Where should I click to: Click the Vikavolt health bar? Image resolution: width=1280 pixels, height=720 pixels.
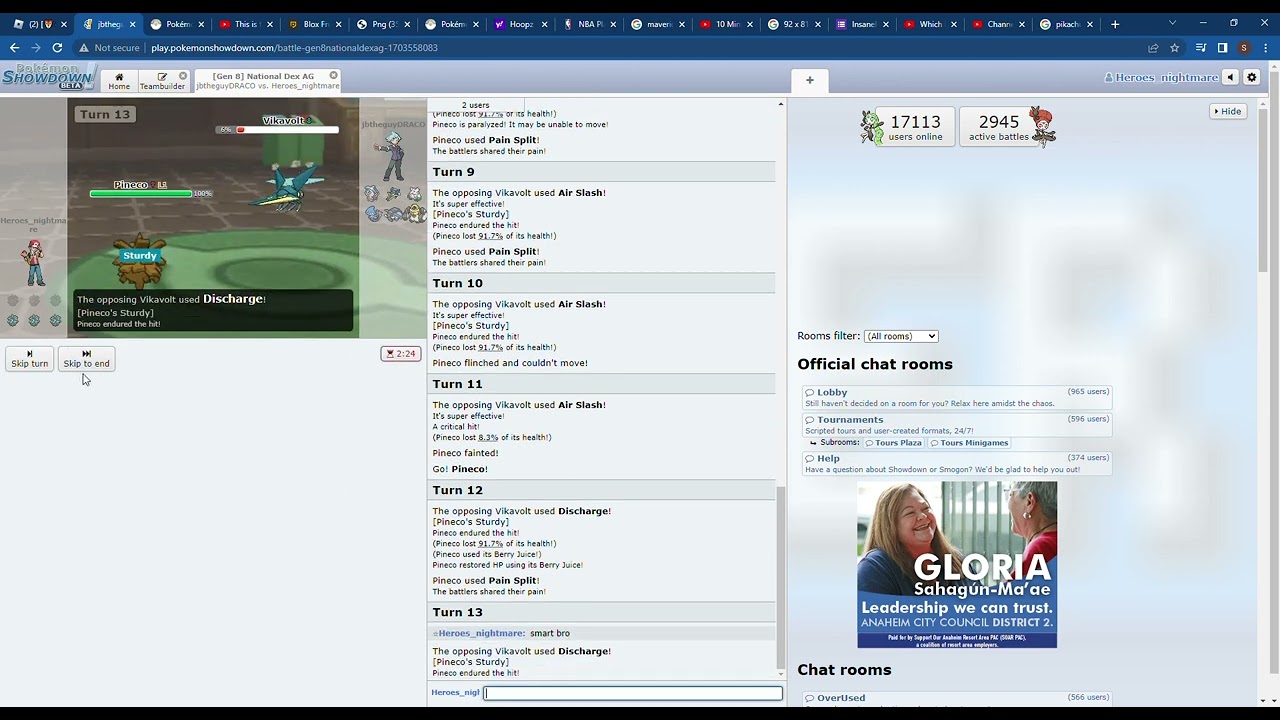(x=277, y=130)
